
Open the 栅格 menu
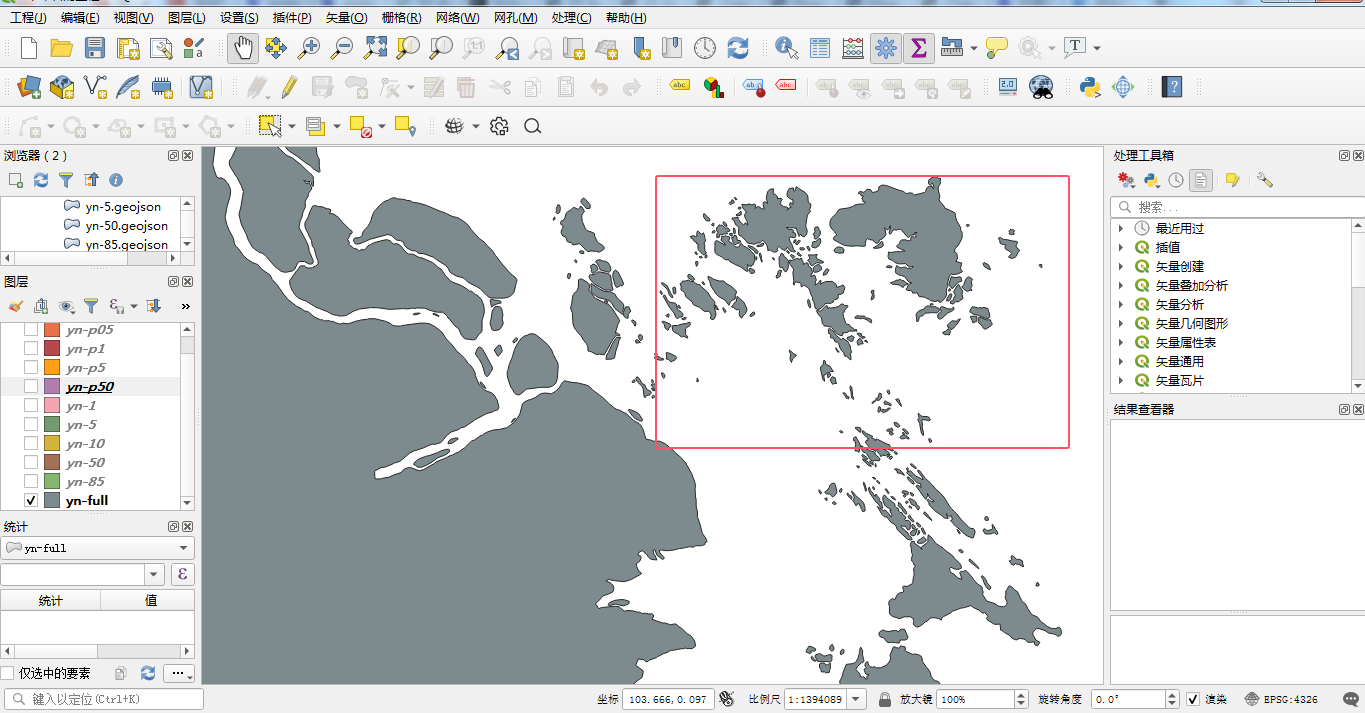401,18
